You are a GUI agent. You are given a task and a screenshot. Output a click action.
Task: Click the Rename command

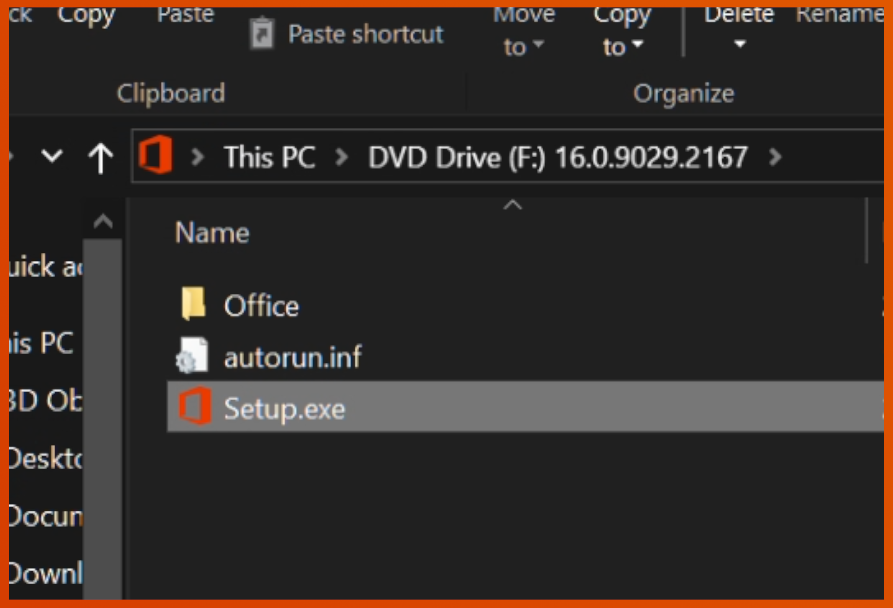pyautogui.click(x=840, y=13)
